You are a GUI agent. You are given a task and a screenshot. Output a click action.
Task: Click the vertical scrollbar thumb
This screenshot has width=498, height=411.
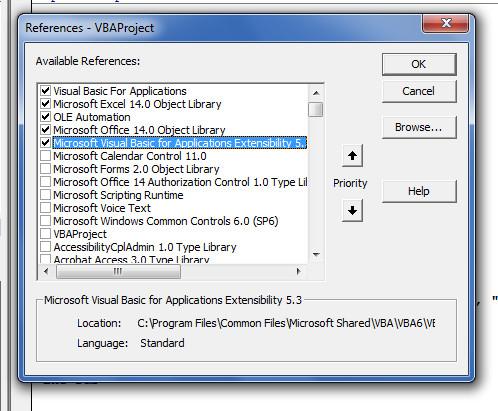316,109
